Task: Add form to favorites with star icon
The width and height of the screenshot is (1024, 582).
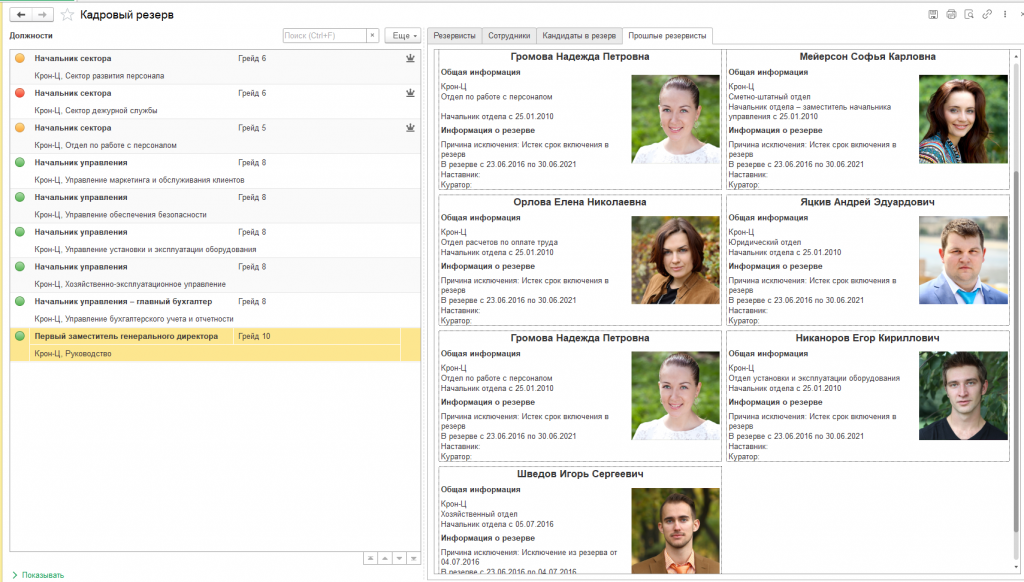Action: tap(67, 14)
